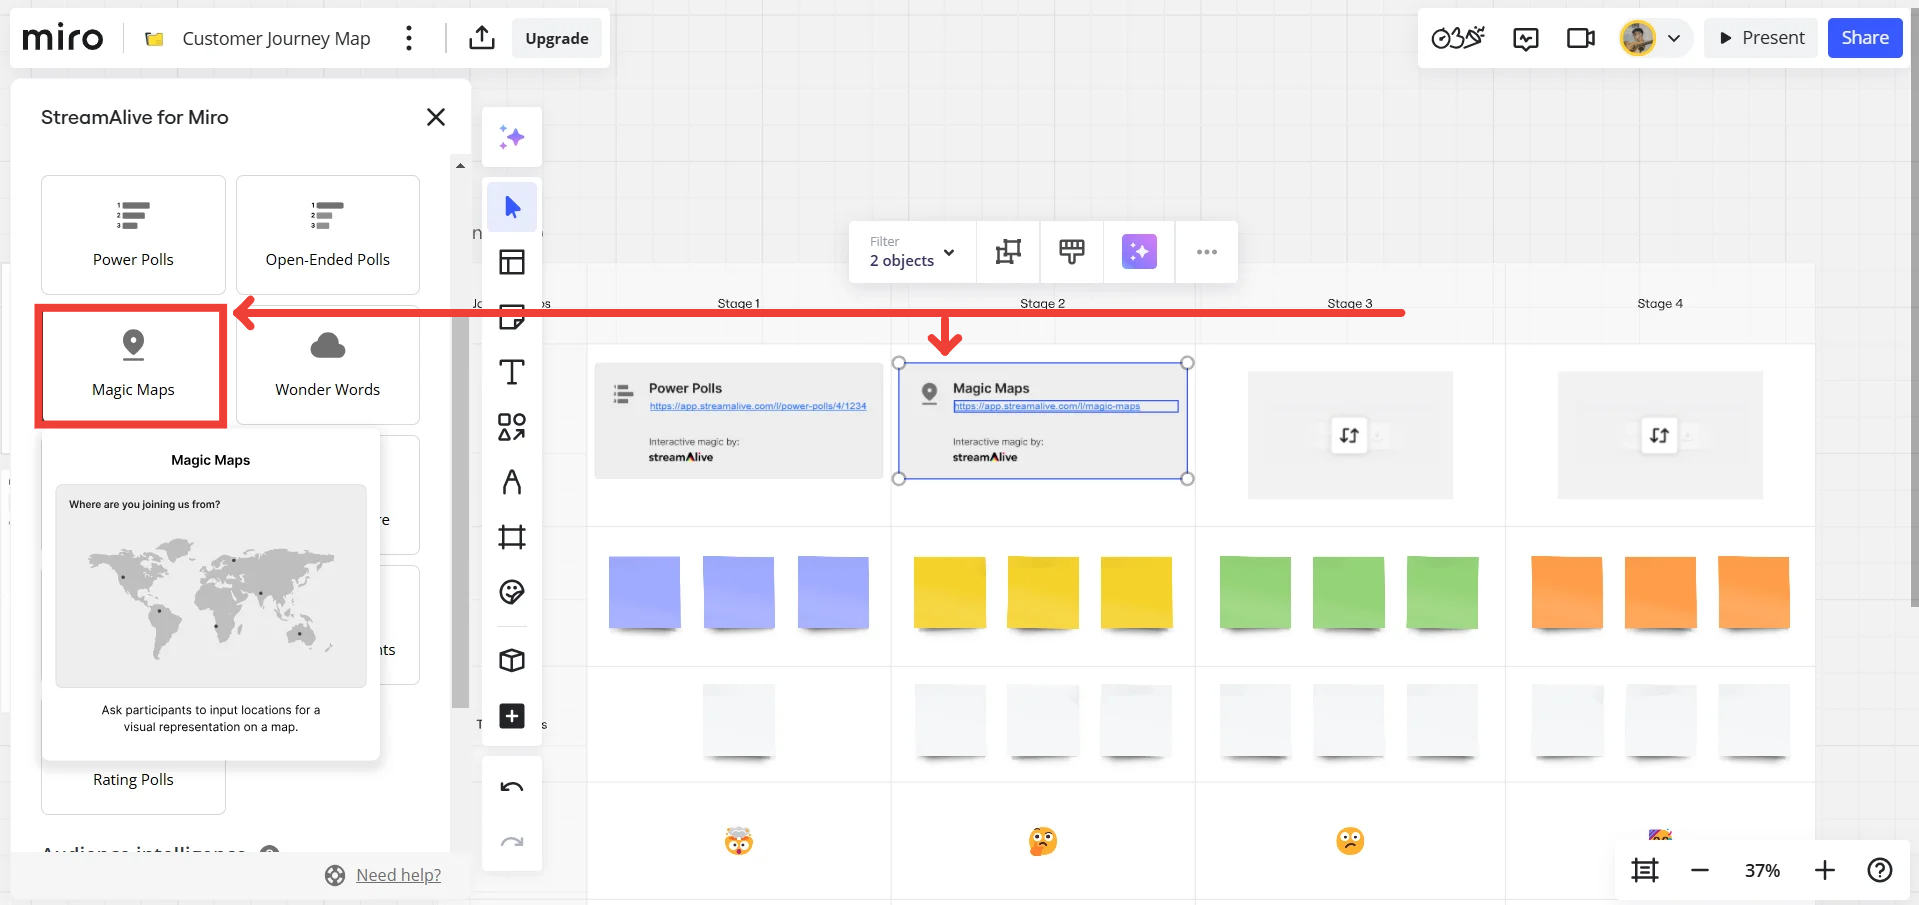Pick the Sticky note tool
The height and width of the screenshot is (905, 1919).
coord(512,318)
